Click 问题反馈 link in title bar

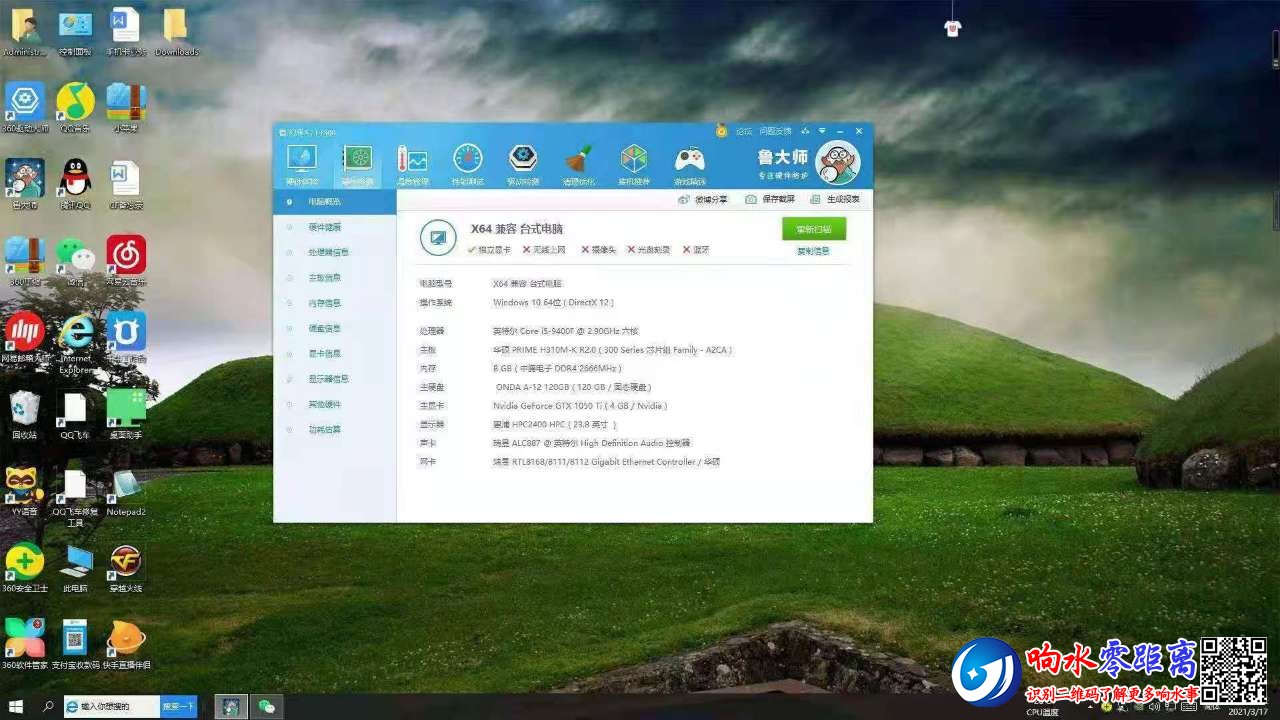(775, 131)
